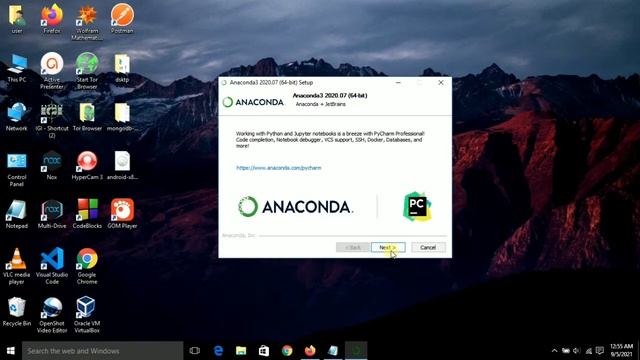Select the IGI - Shortcut (2) icon

tap(52, 120)
